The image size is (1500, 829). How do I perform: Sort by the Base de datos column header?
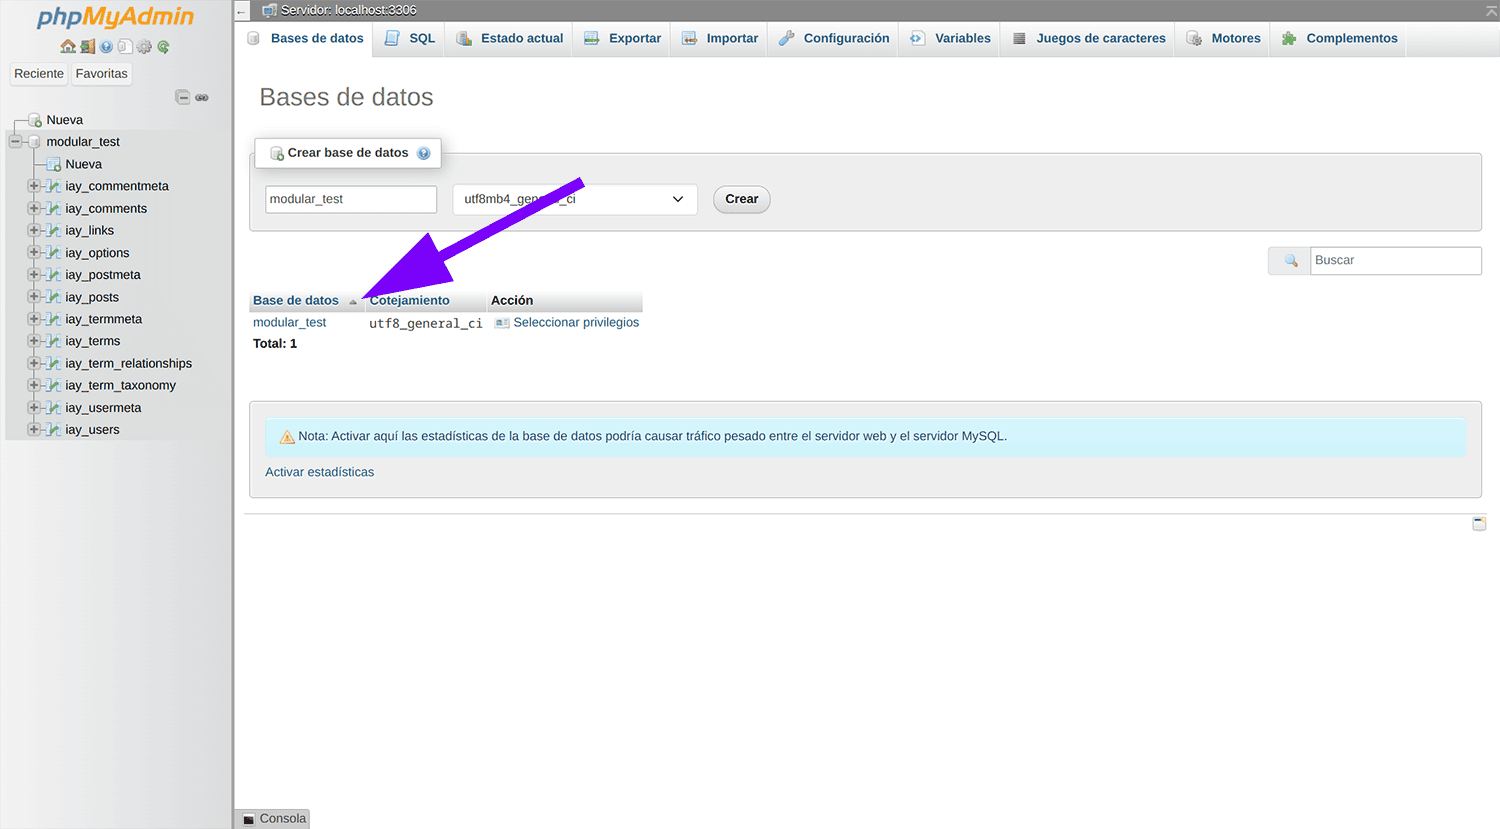(296, 301)
